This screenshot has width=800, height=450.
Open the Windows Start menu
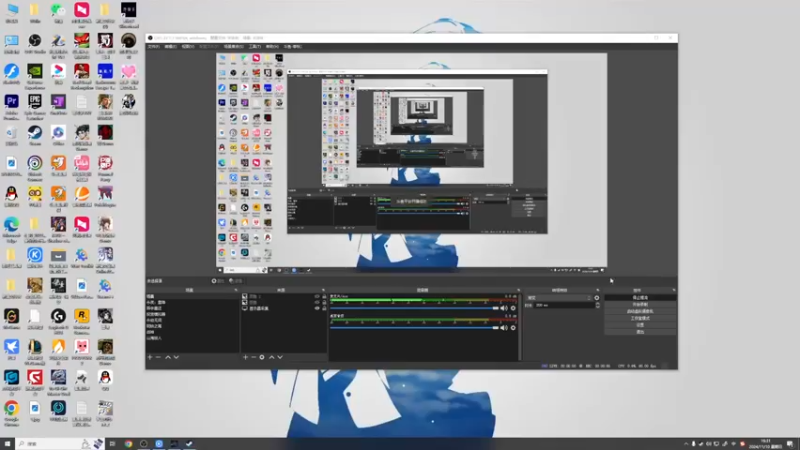pos(7,444)
